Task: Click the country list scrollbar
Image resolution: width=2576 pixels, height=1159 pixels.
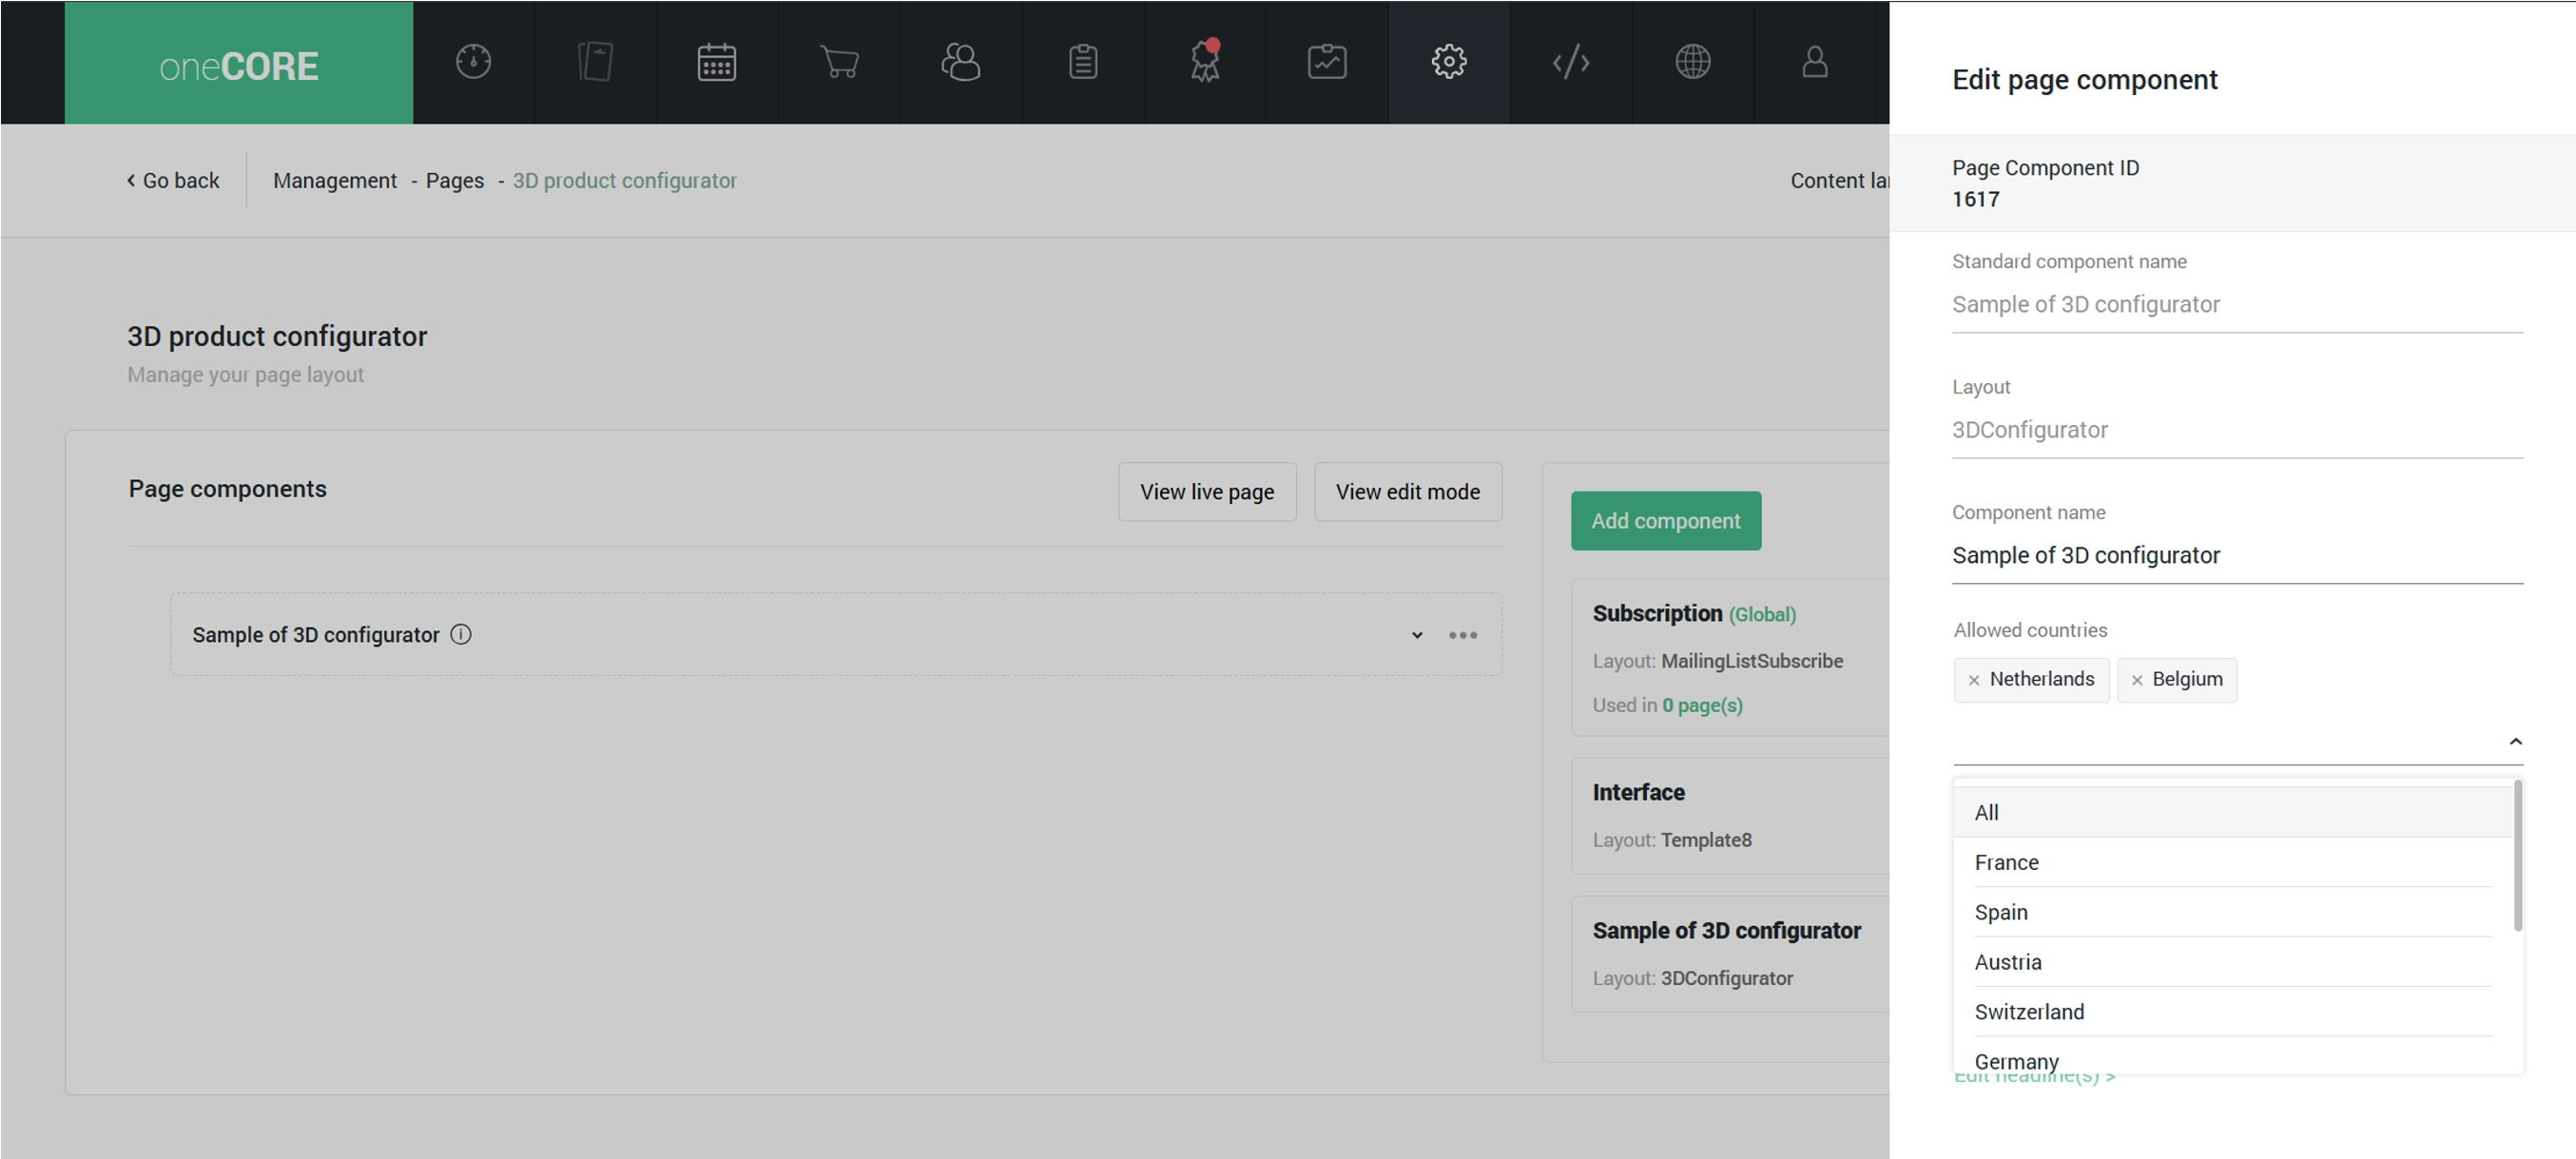Action: point(2516,856)
